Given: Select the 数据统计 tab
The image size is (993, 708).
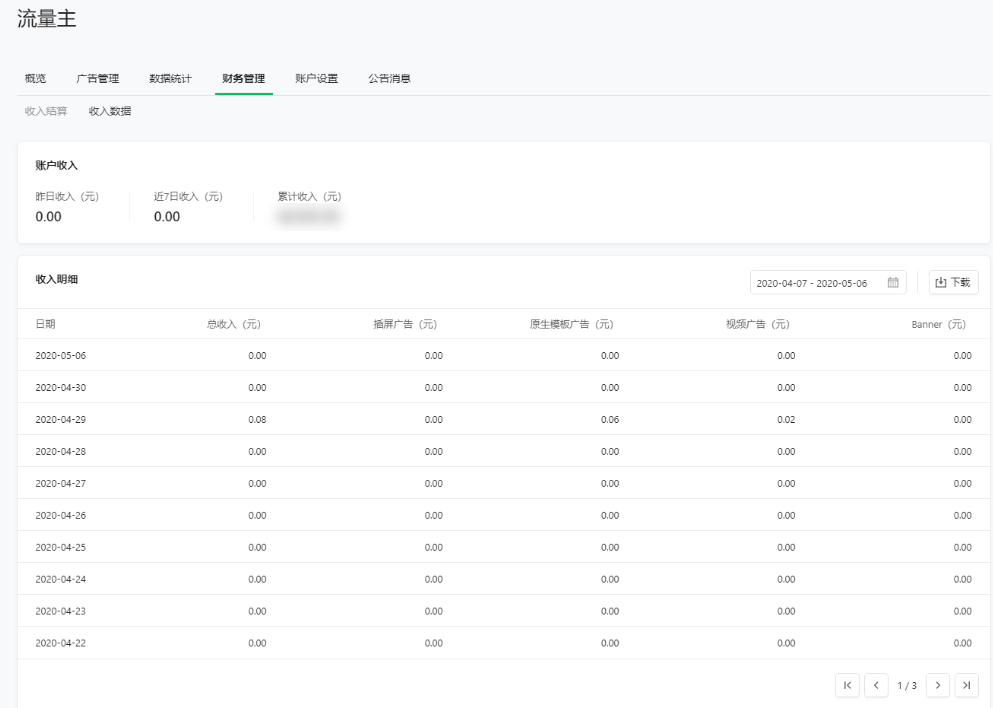Looking at the screenshot, I should [170, 78].
